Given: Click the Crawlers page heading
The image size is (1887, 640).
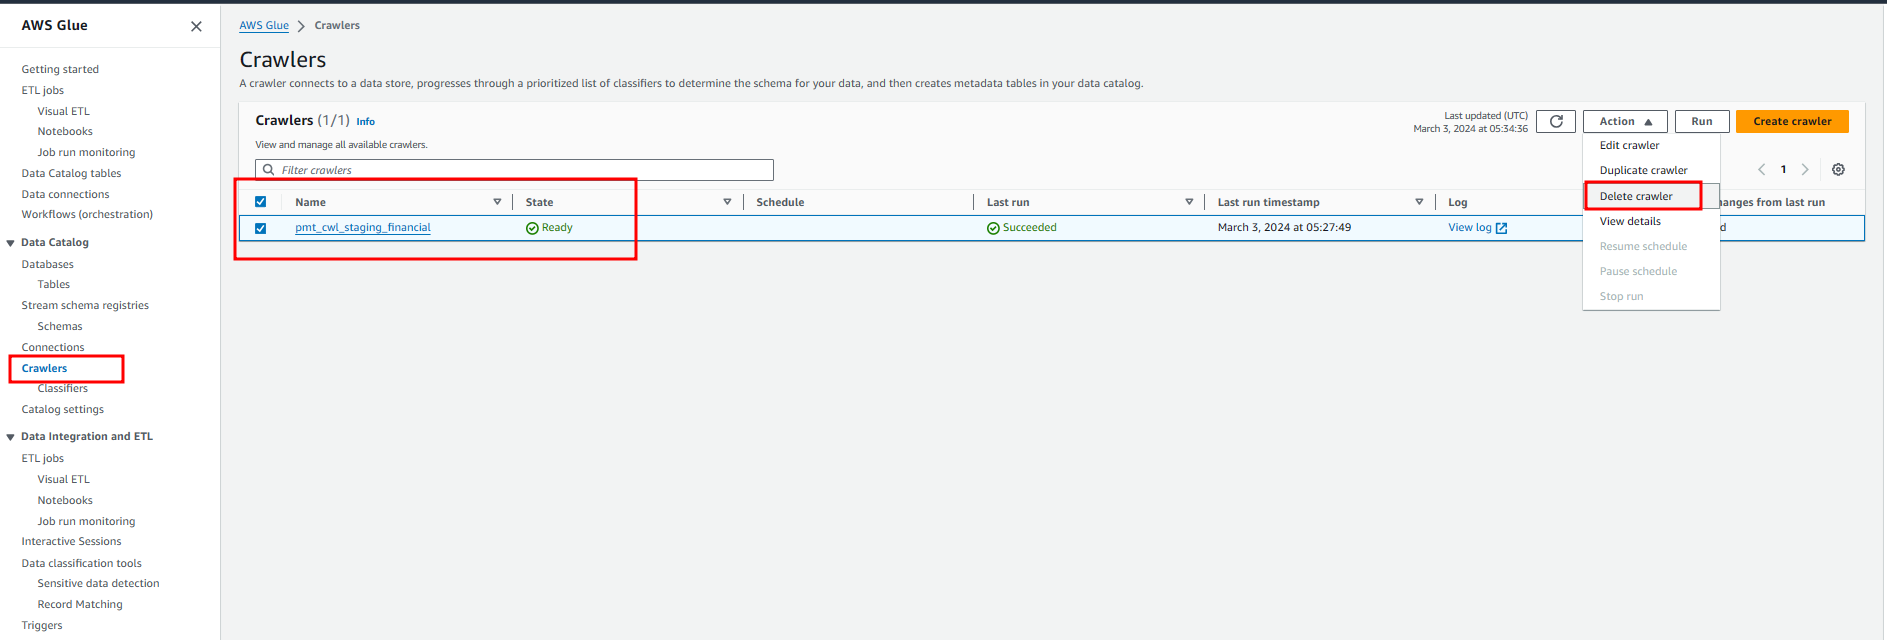Looking at the screenshot, I should click(283, 60).
